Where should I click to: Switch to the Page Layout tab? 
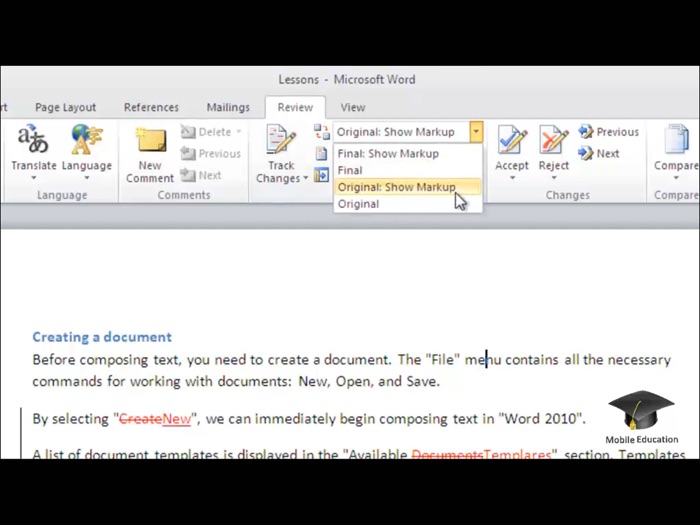65,107
